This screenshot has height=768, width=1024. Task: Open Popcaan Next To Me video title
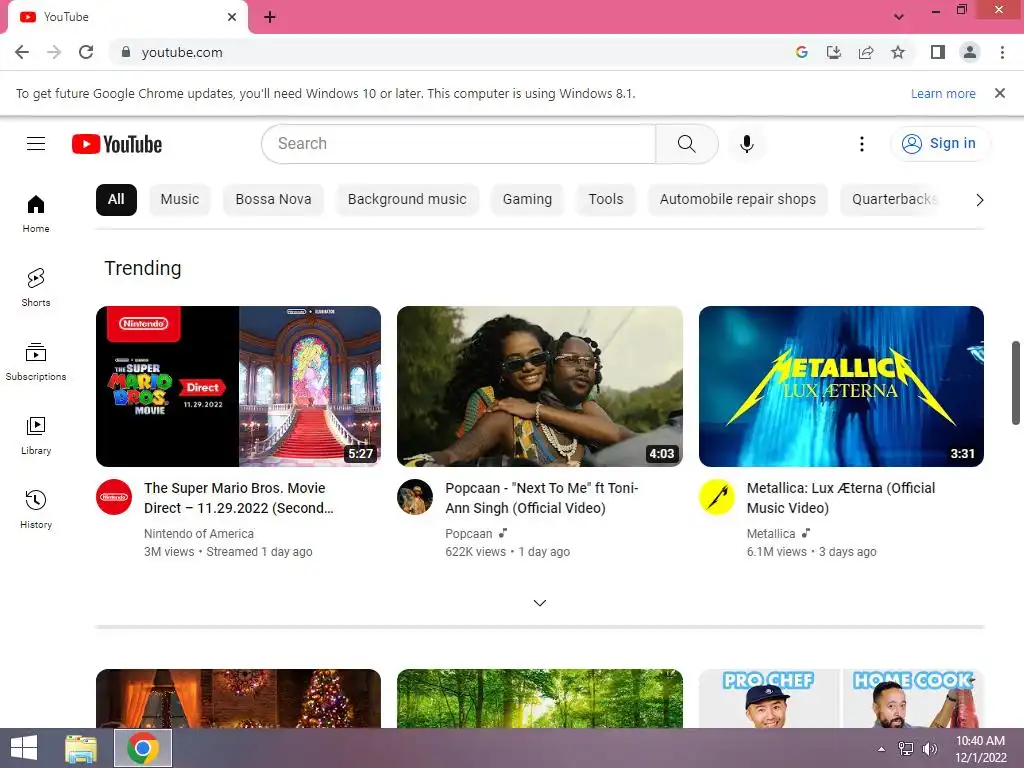point(541,498)
